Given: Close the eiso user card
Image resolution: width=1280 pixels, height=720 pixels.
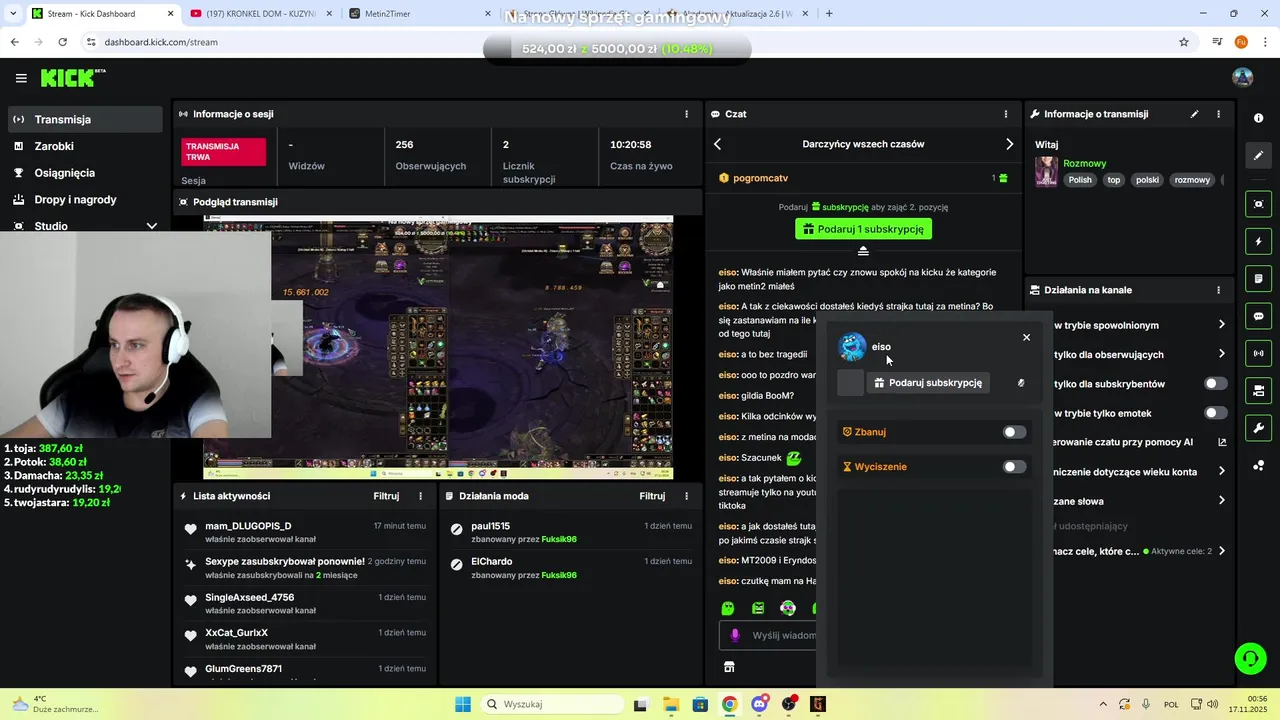Looking at the screenshot, I should coord(1026,337).
